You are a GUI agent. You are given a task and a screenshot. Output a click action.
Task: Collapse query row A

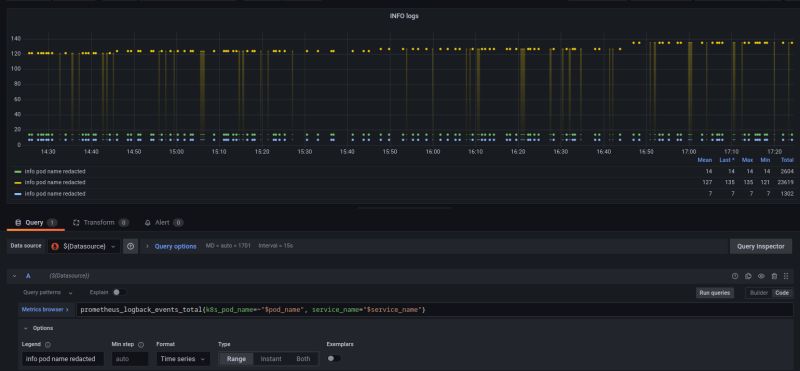coord(14,276)
